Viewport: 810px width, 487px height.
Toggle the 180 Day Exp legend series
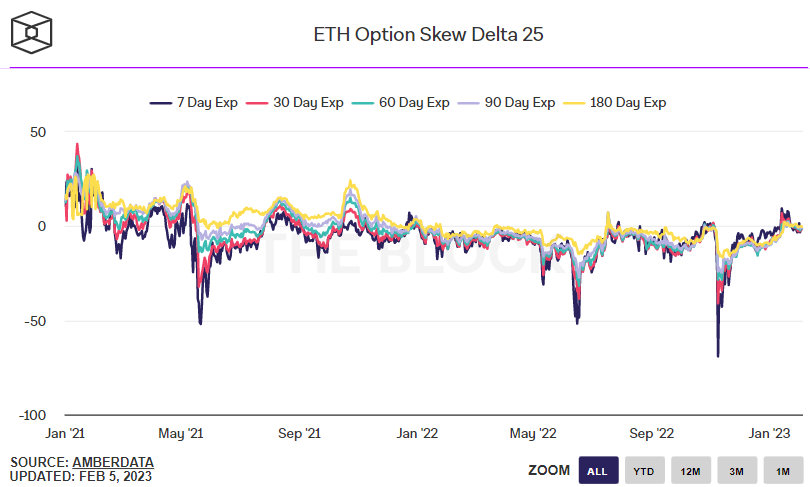614,103
